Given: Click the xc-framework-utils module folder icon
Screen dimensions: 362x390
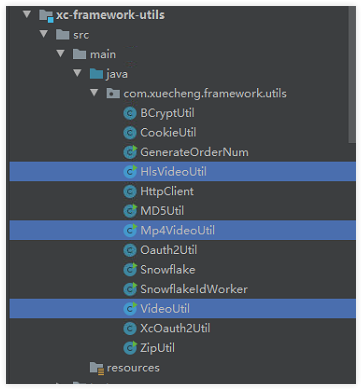Looking at the screenshot, I should [x=46, y=16].
